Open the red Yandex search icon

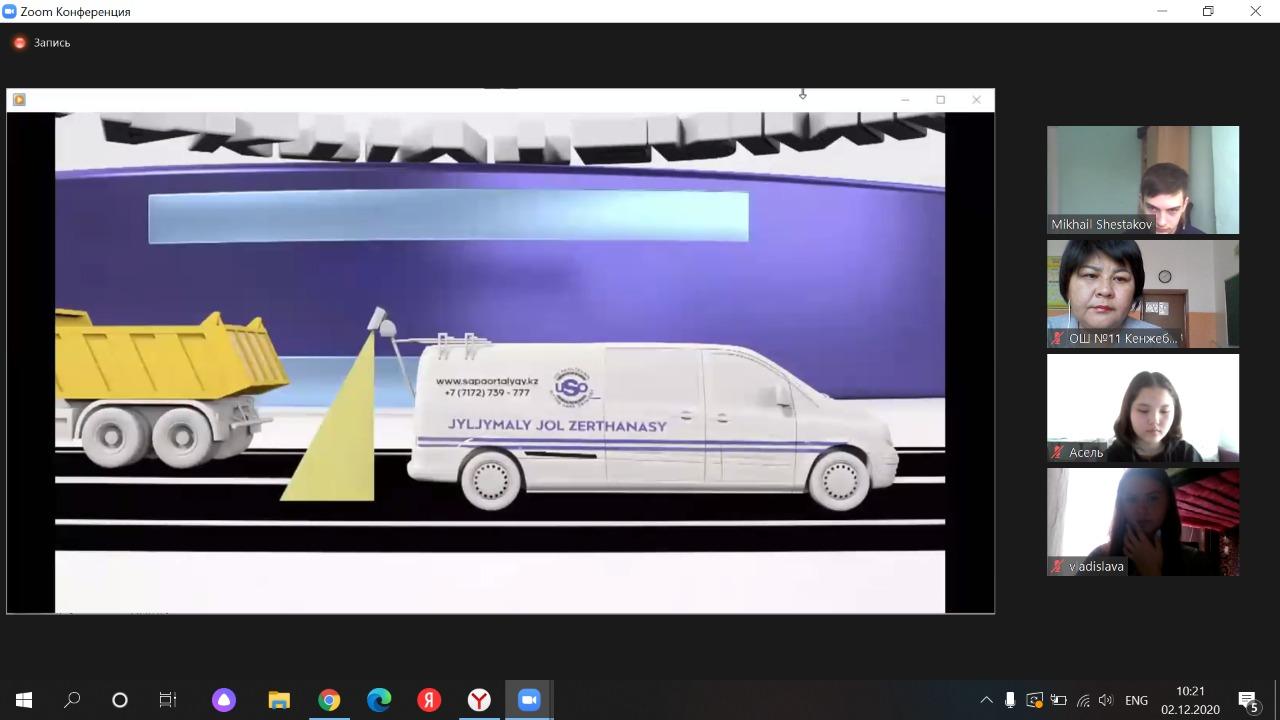pyautogui.click(x=429, y=700)
